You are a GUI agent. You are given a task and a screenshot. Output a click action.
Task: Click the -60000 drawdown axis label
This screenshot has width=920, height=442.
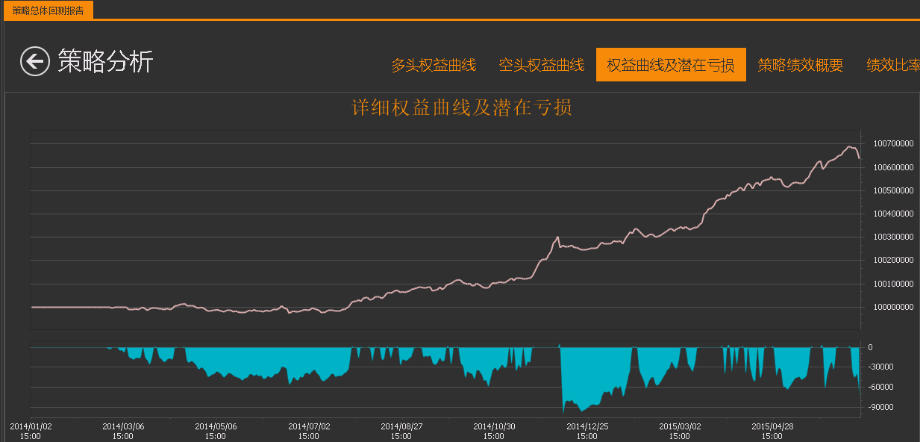pos(881,387)
